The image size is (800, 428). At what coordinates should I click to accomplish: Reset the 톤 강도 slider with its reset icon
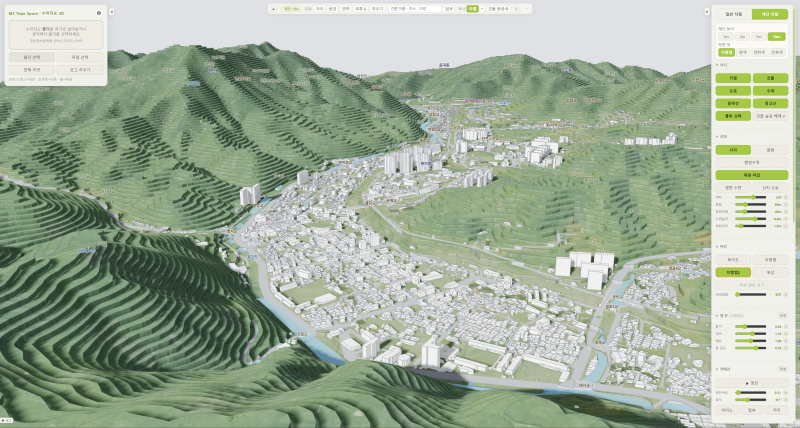point(786,348)
